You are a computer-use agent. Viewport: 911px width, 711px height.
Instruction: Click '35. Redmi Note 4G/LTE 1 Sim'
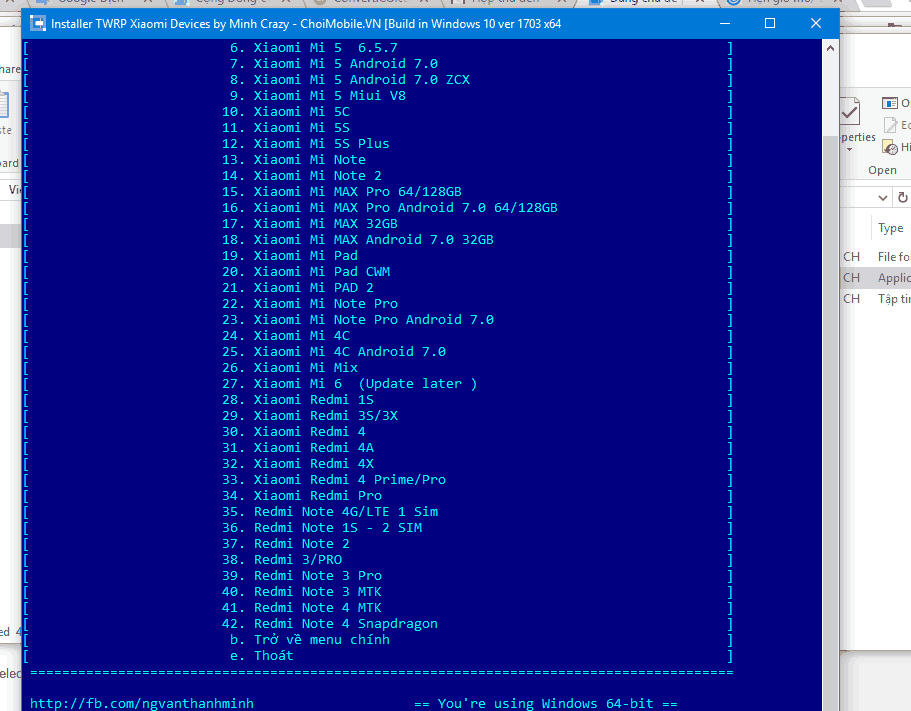coord(330,512)
